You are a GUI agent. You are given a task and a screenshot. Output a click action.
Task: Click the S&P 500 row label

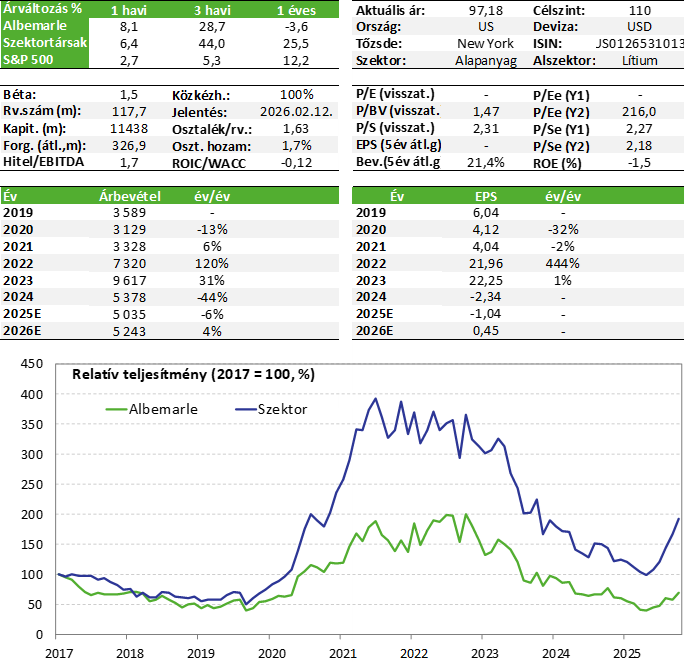coord(28,60)
